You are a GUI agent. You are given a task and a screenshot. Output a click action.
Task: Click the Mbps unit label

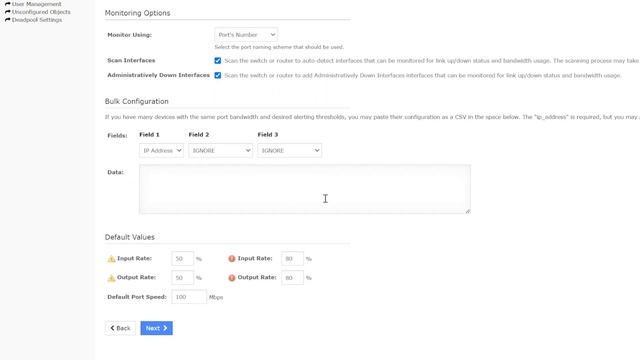pyautogui.click(x=216, y=297)
